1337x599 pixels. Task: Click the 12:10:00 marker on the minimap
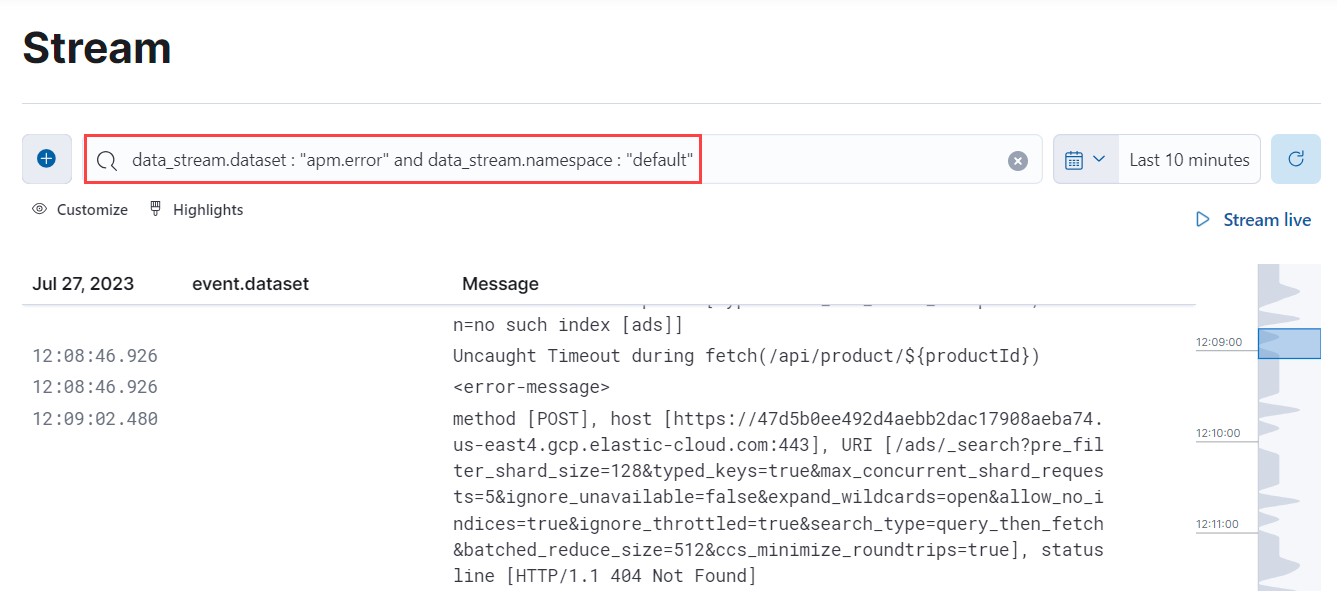point(1225,432)
